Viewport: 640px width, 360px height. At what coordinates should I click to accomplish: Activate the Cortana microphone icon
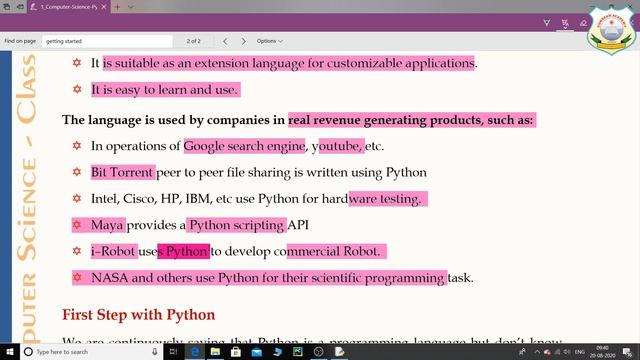[x=155, y=351]
